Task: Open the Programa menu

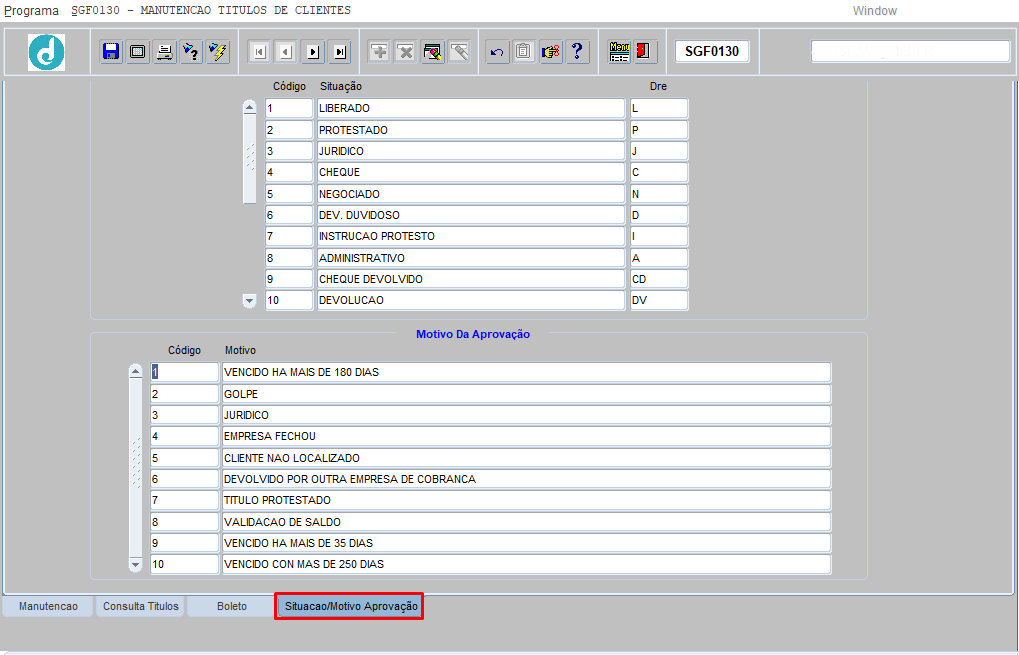Action: click(32, 10)
